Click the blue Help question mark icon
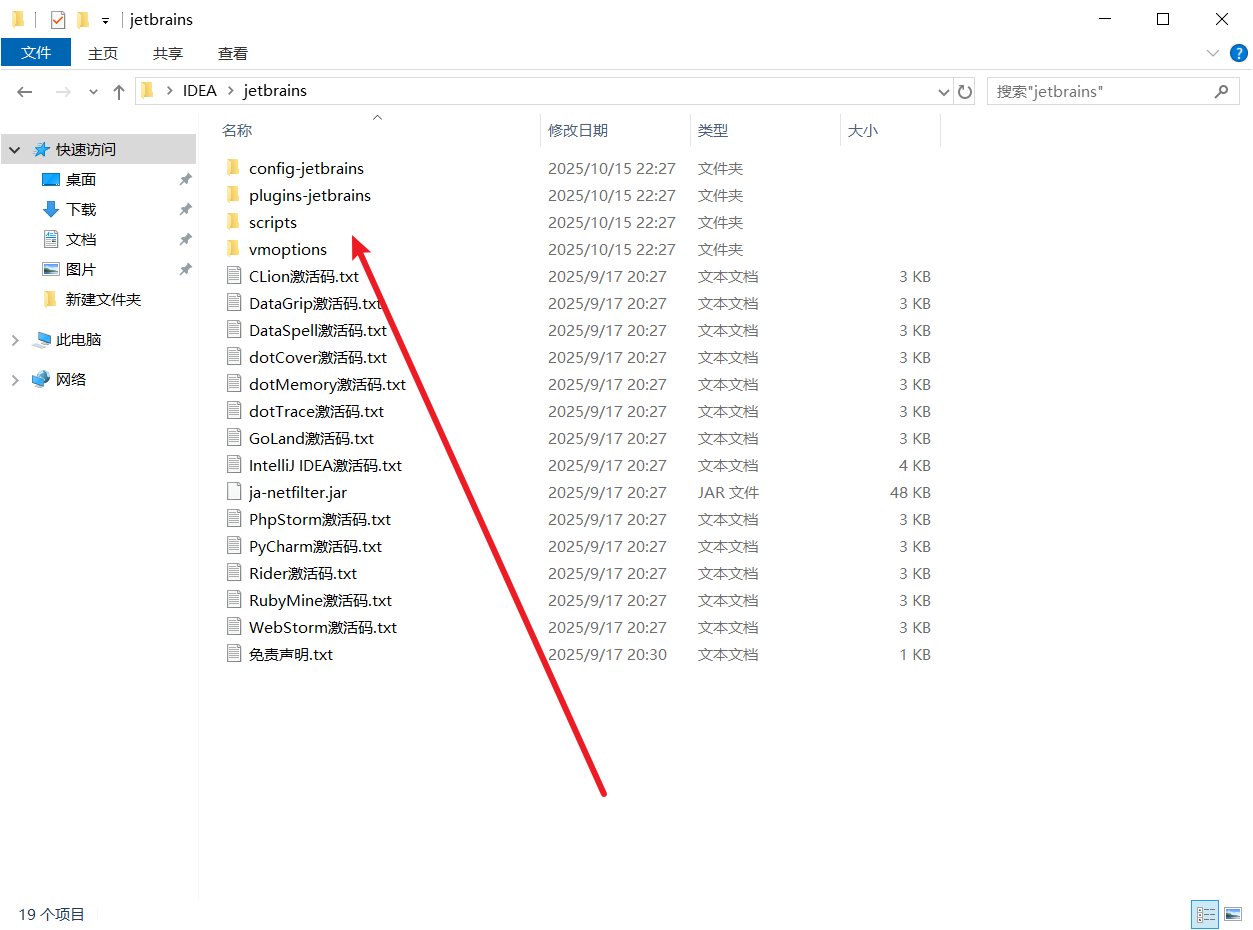 click(x=1236, y=53)
